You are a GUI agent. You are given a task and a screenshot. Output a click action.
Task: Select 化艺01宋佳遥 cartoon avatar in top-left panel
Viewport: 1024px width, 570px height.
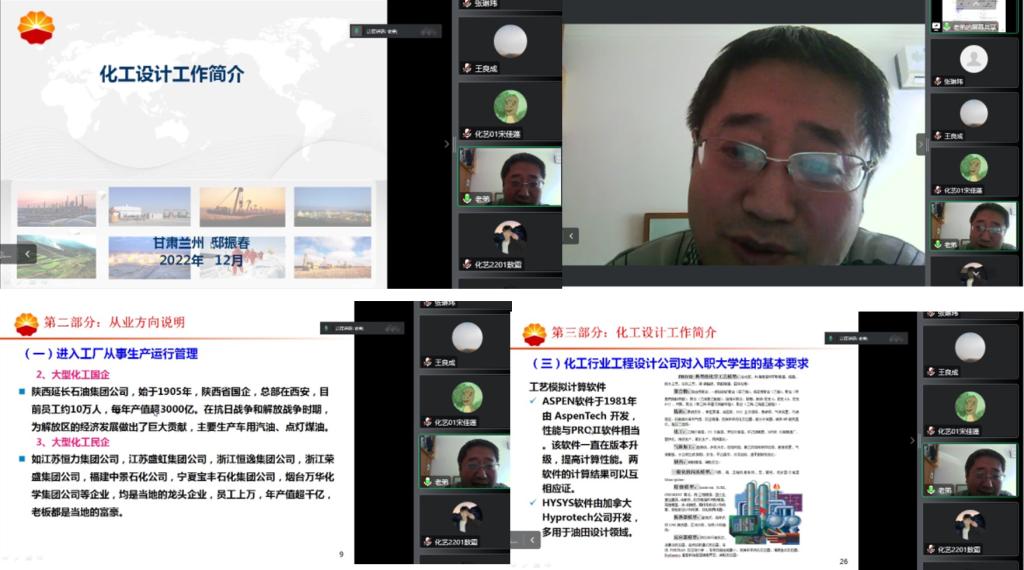click(x=510, y=107)
